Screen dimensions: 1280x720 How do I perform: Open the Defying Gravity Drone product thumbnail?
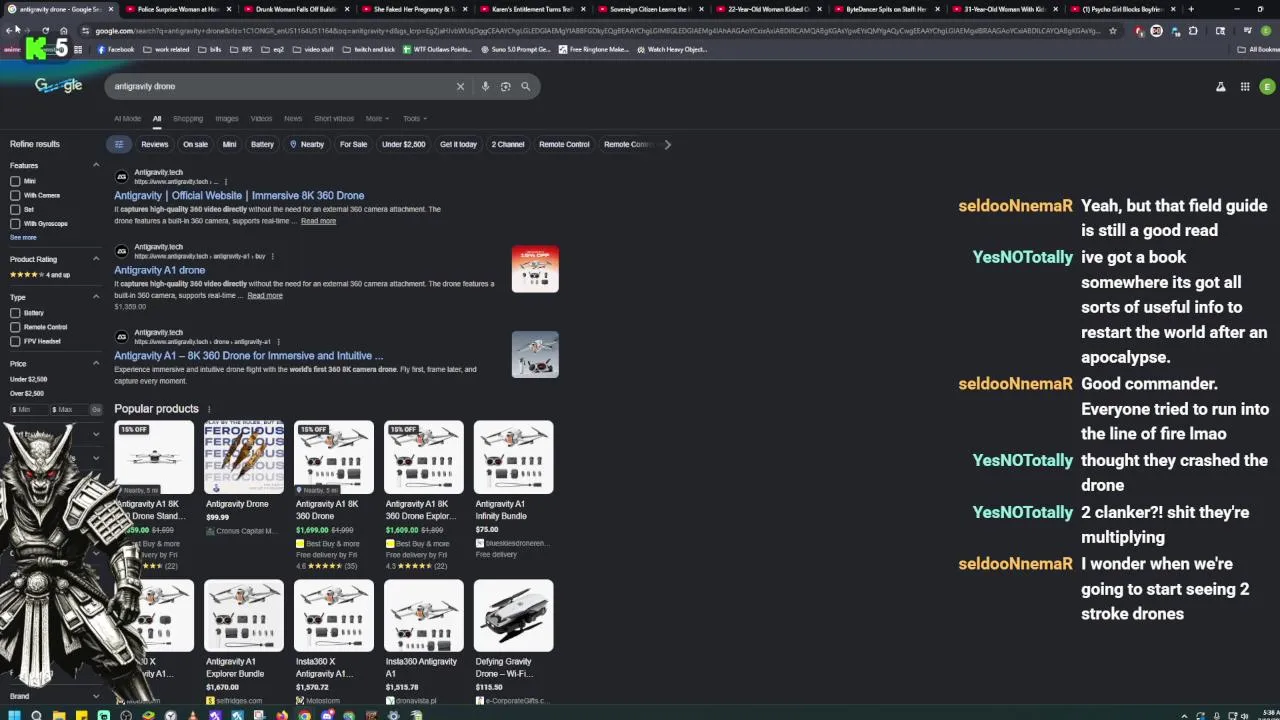tap(513, 616)
